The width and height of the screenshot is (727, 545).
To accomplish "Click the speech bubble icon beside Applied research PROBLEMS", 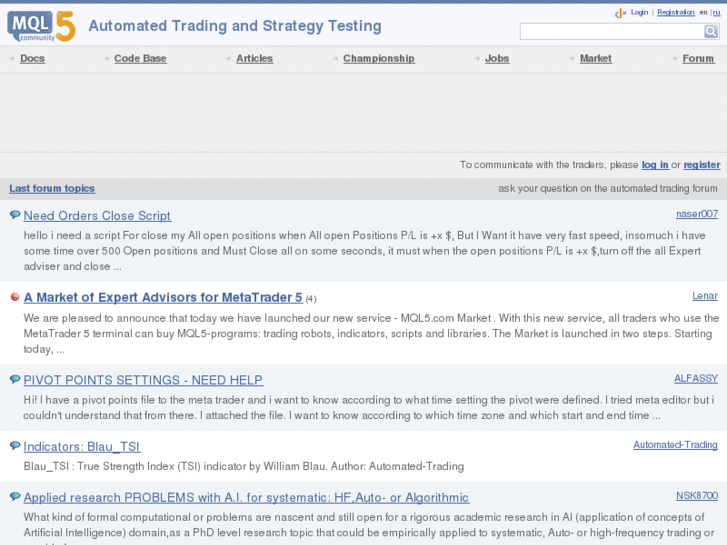I will (x=15, y=497).
